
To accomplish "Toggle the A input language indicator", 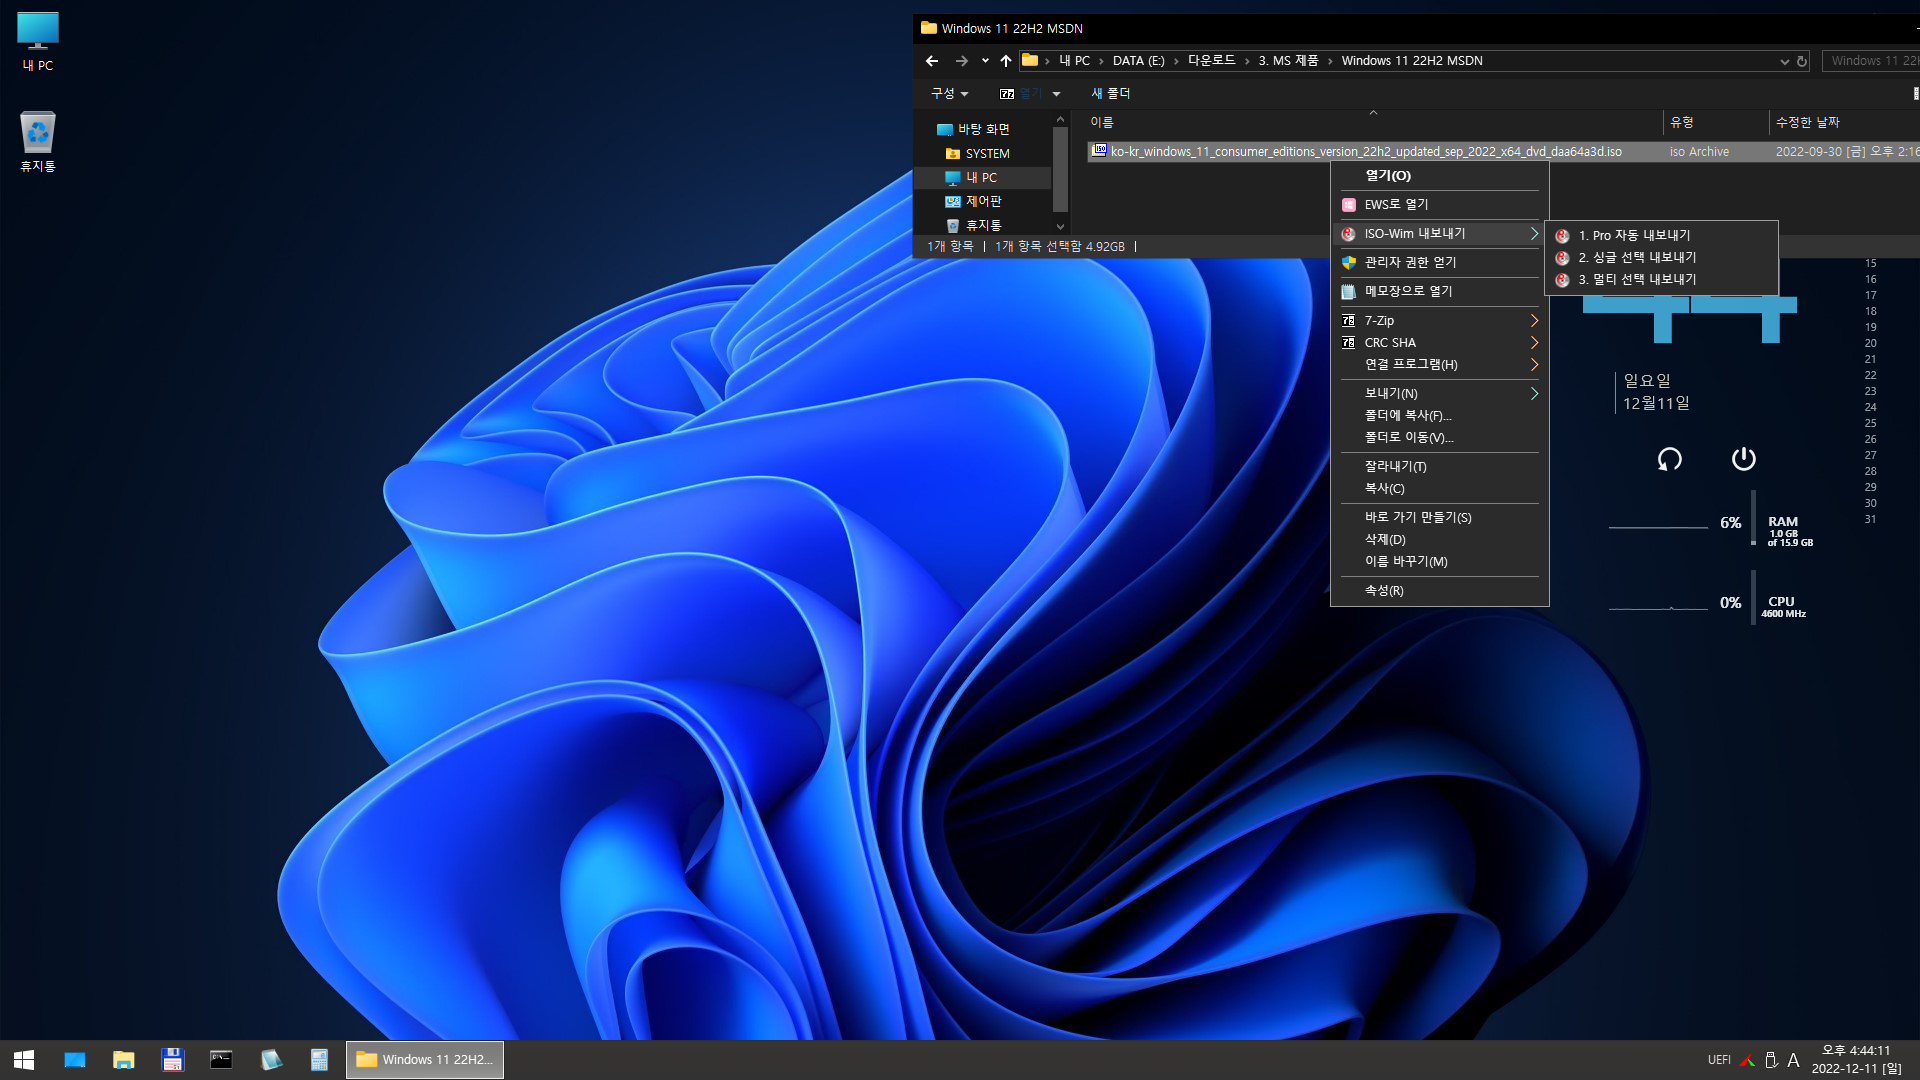I will (x=1793, y=1060).
